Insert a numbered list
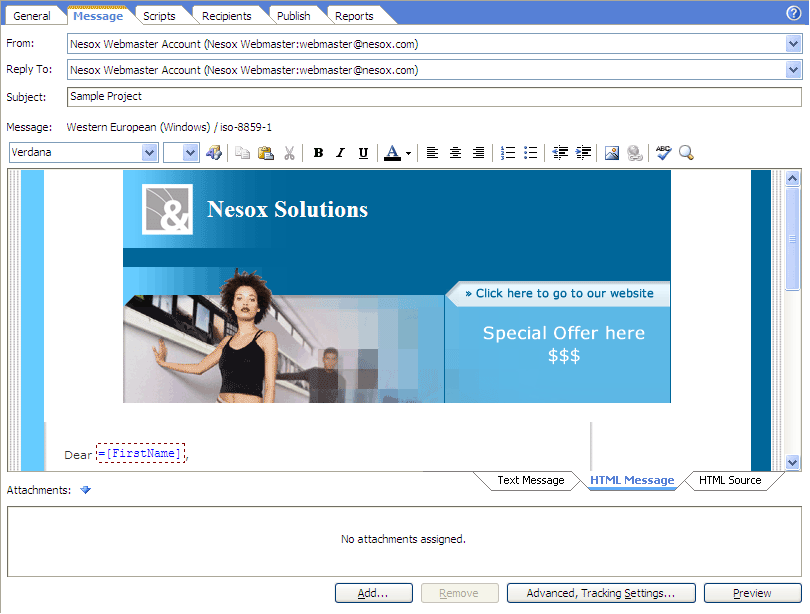810x614 pixels. pyautogui.click(x=508, y=153)
